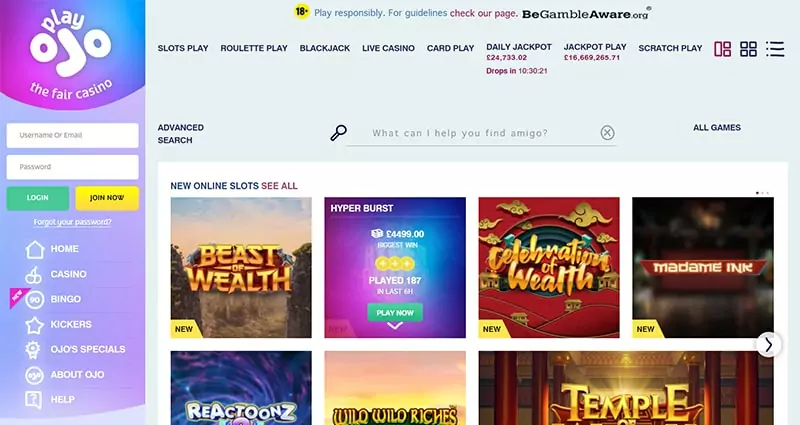Screen dimensions: 800x425
Task: Select the carousel page indicator dots
Action: (x=762, y=193)
